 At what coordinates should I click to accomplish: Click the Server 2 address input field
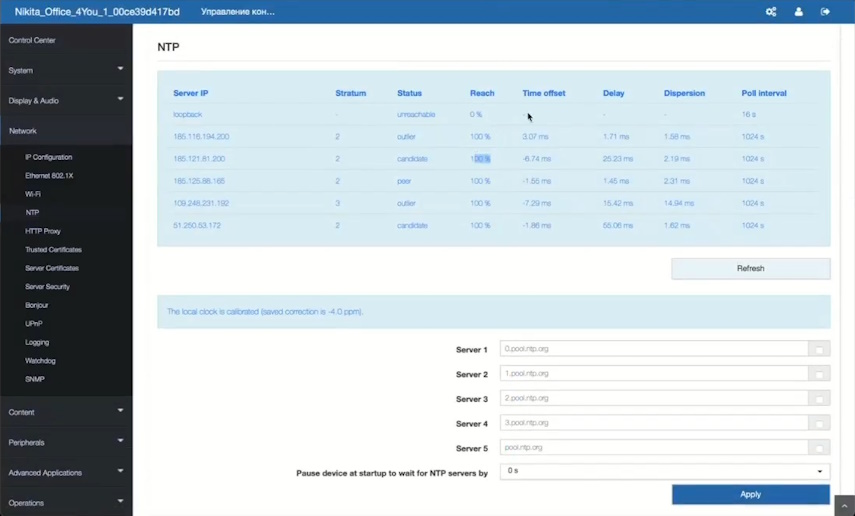654,374
